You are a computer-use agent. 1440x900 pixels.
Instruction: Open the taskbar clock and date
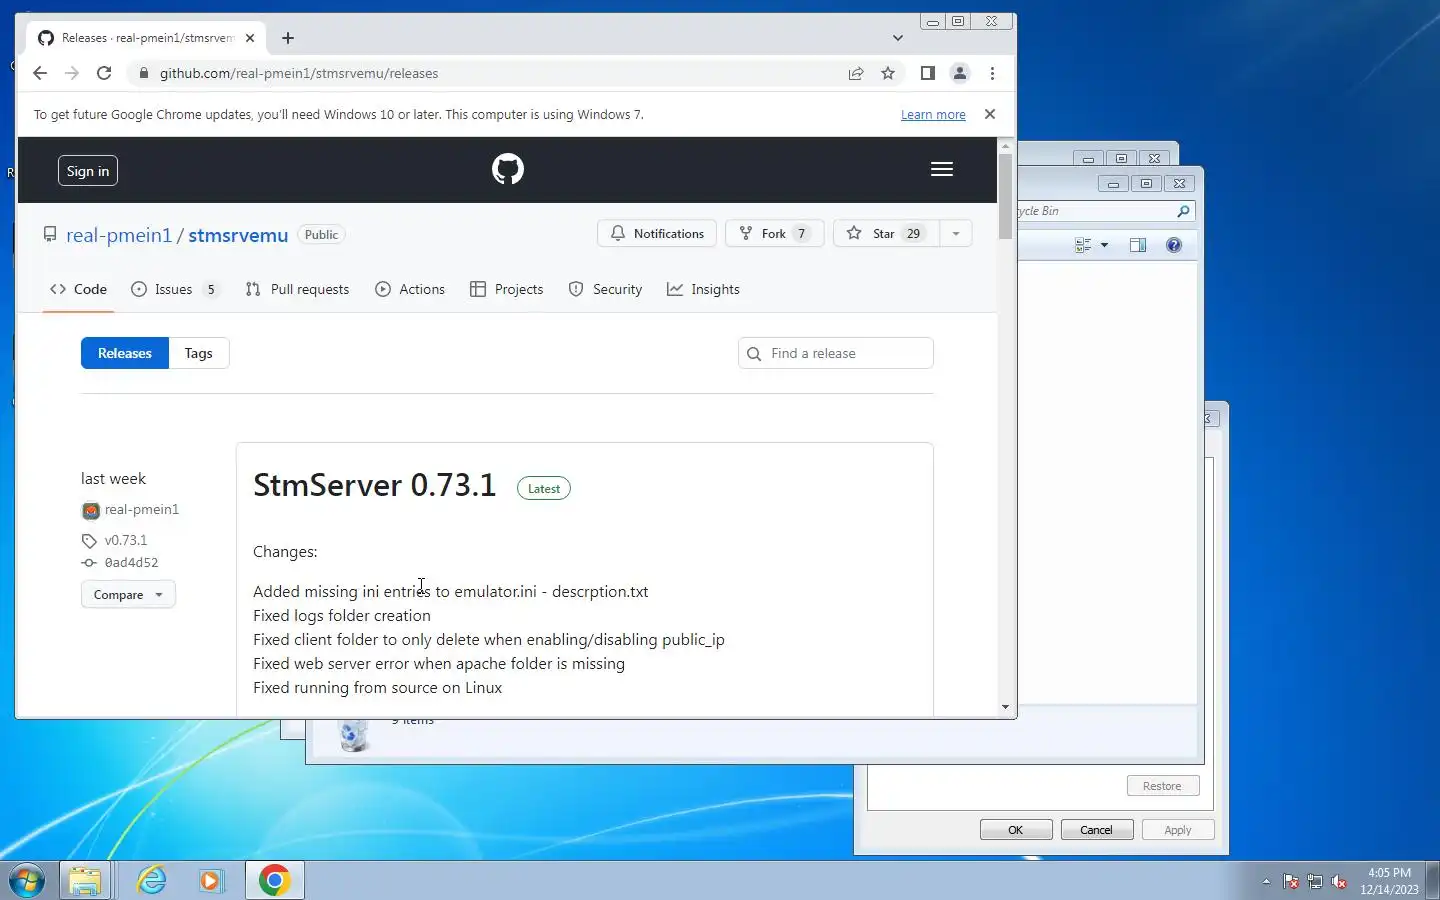1389,881
